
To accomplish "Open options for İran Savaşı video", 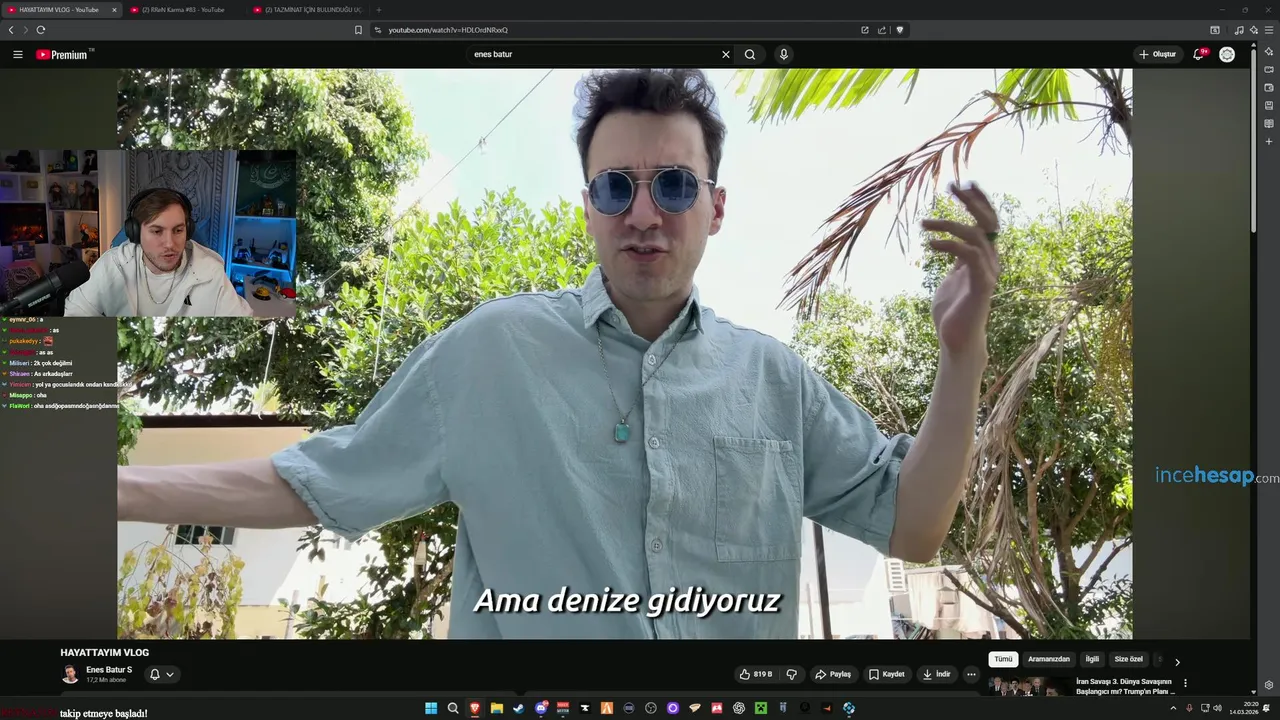I will coord(1185,683).
